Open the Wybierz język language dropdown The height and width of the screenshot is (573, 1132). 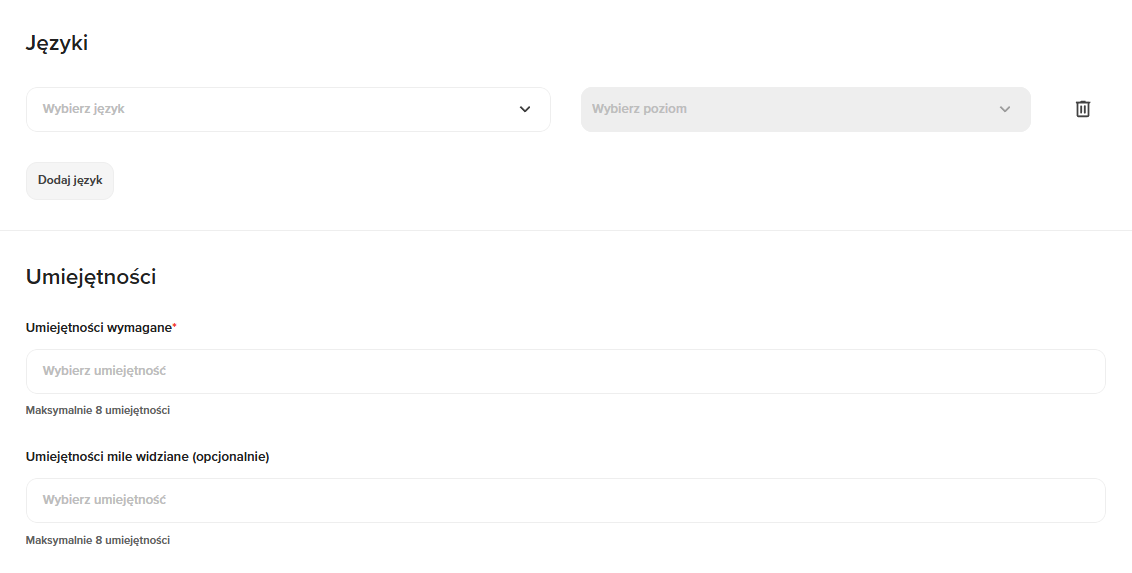(x=288, y=109)
